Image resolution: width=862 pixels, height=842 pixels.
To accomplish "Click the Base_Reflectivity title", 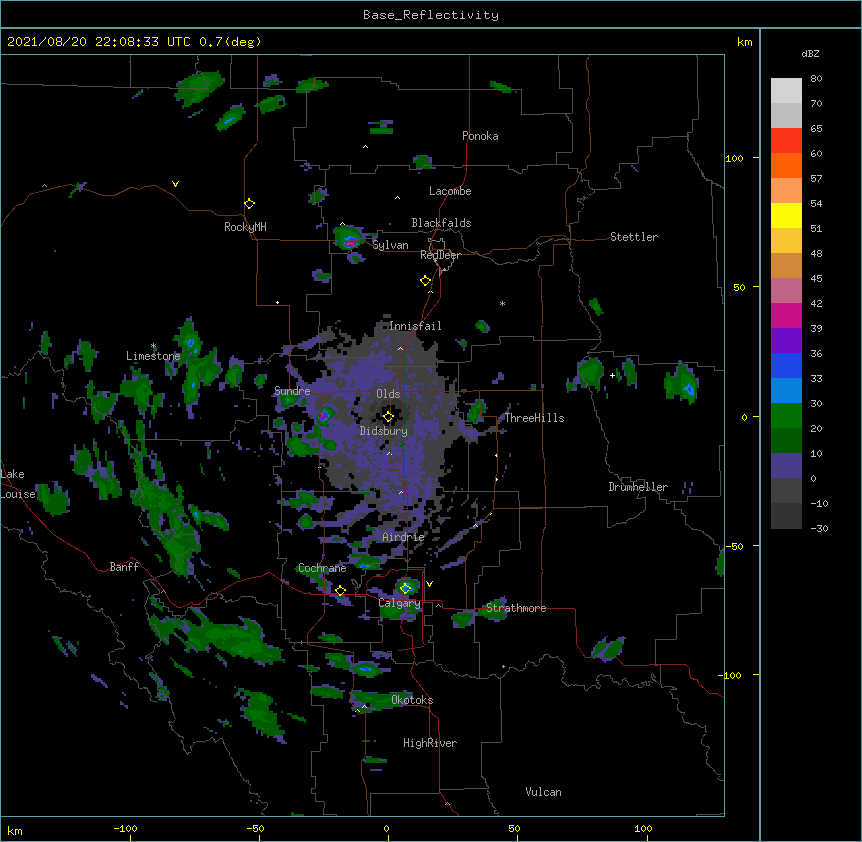I will [x=431, y=15].
